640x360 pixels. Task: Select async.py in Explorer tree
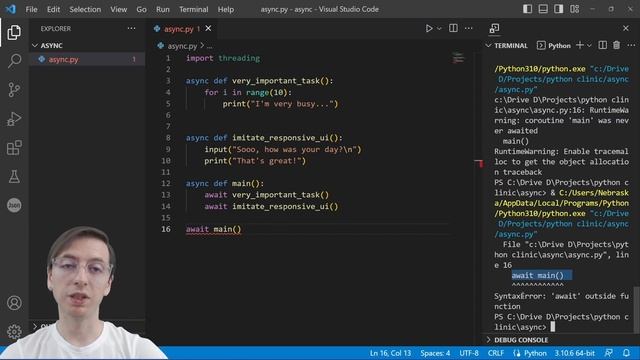87,59
